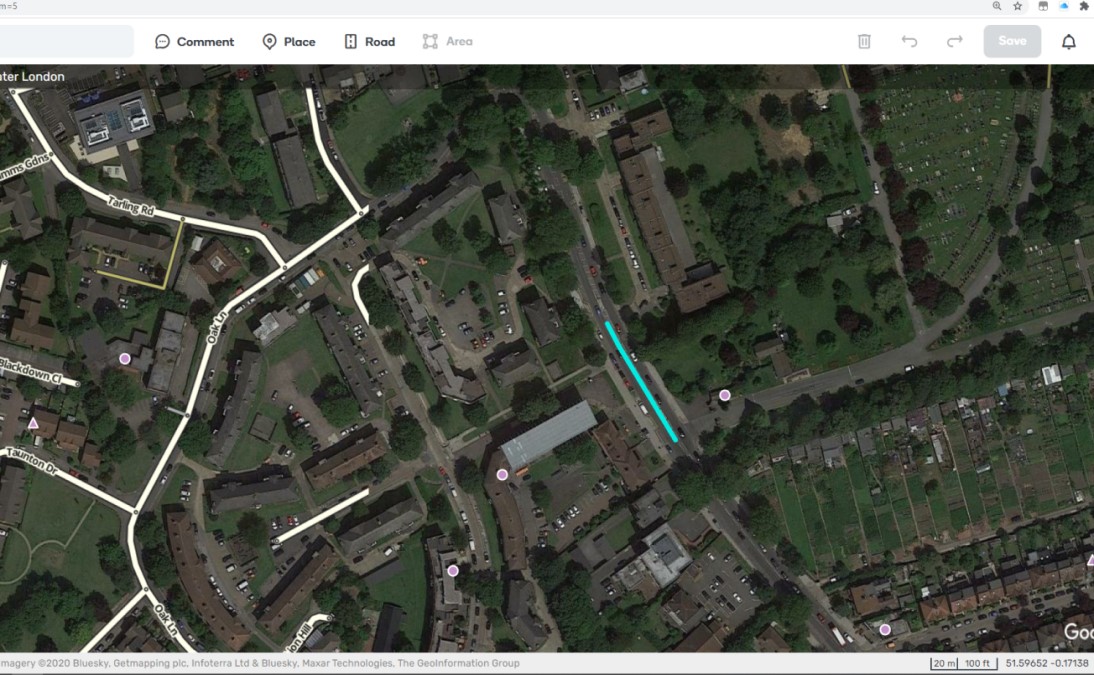Select the purple triangle marker near Taunton Dr
The width and height of the screenshot is (1094, 675).
point(33,423)
